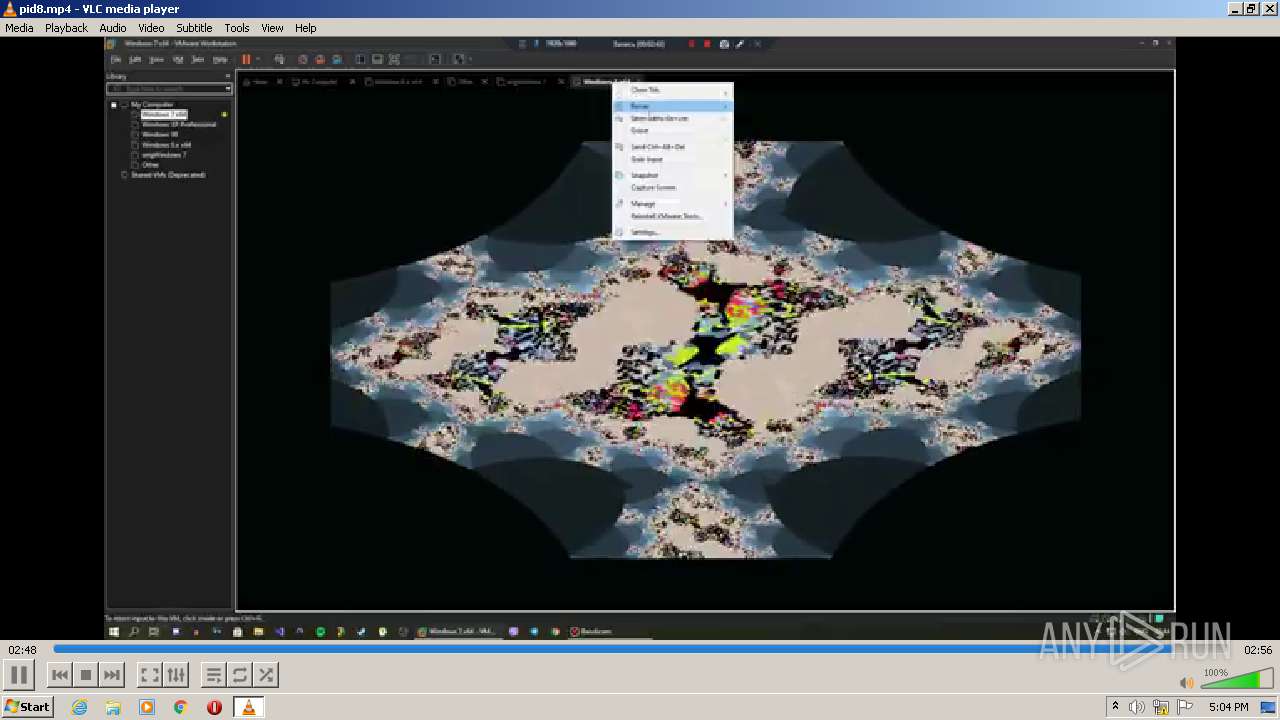Choose Power in the context menu
Screen dimensions: 1280x720
click(672, 106)
